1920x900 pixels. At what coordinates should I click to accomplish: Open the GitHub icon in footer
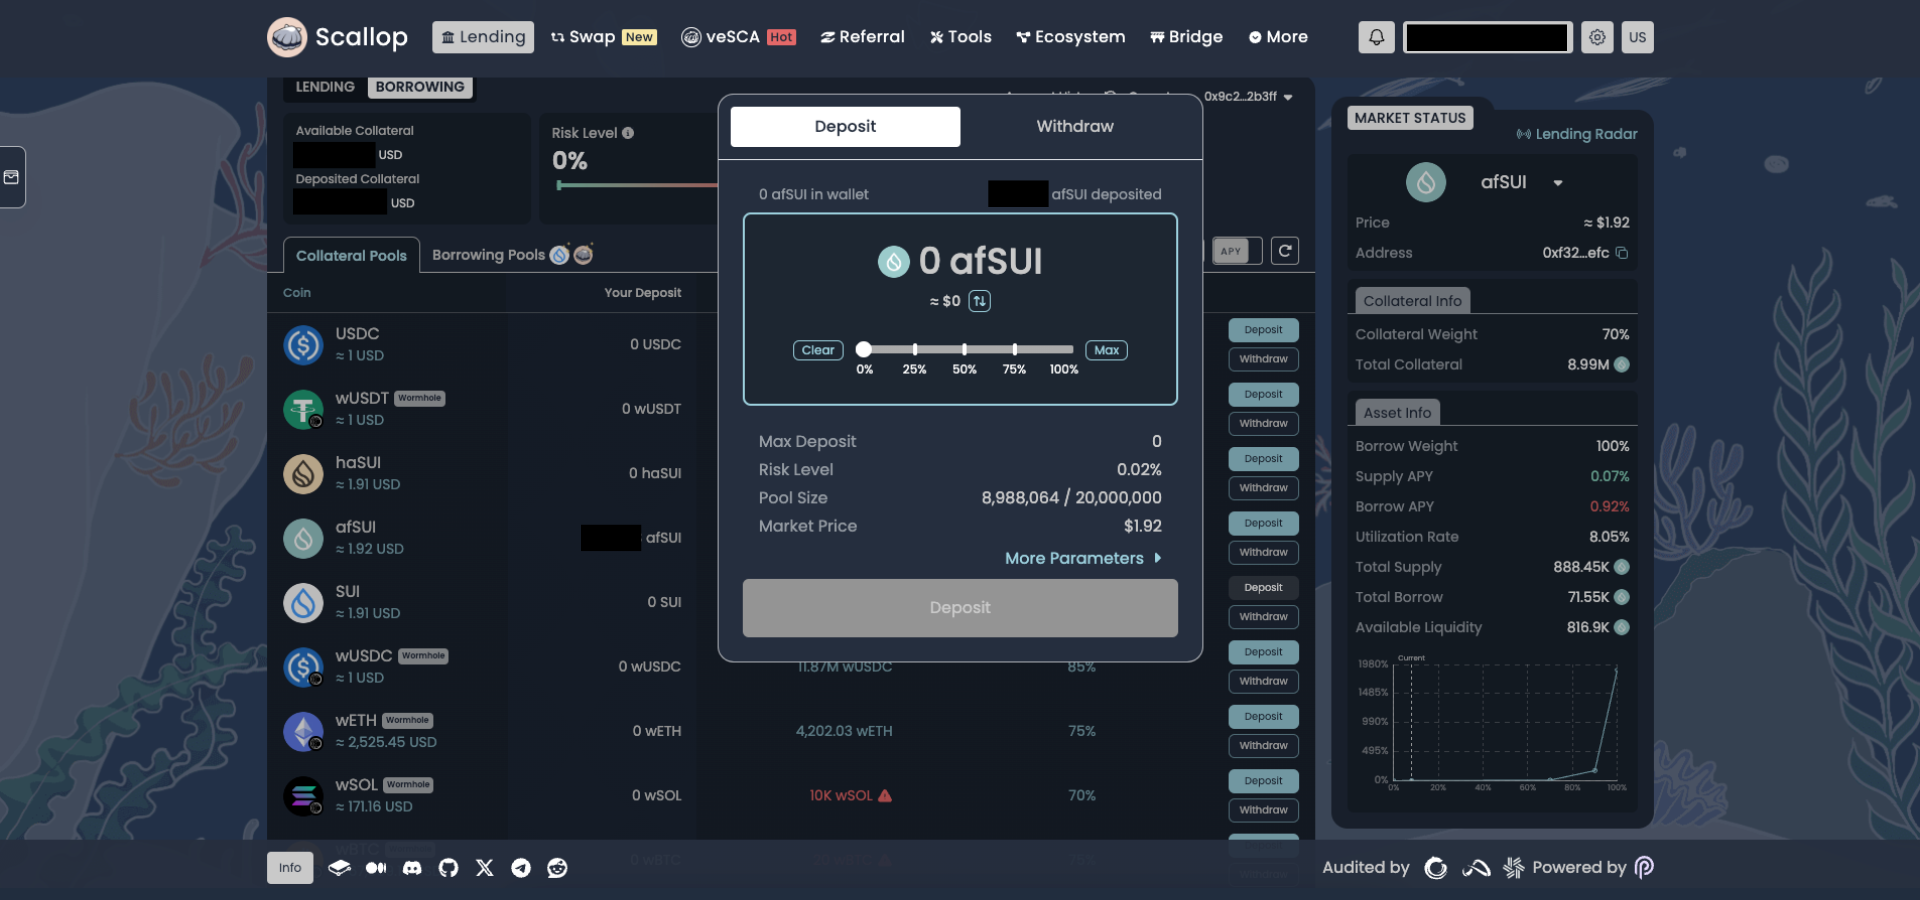(448, 868)
